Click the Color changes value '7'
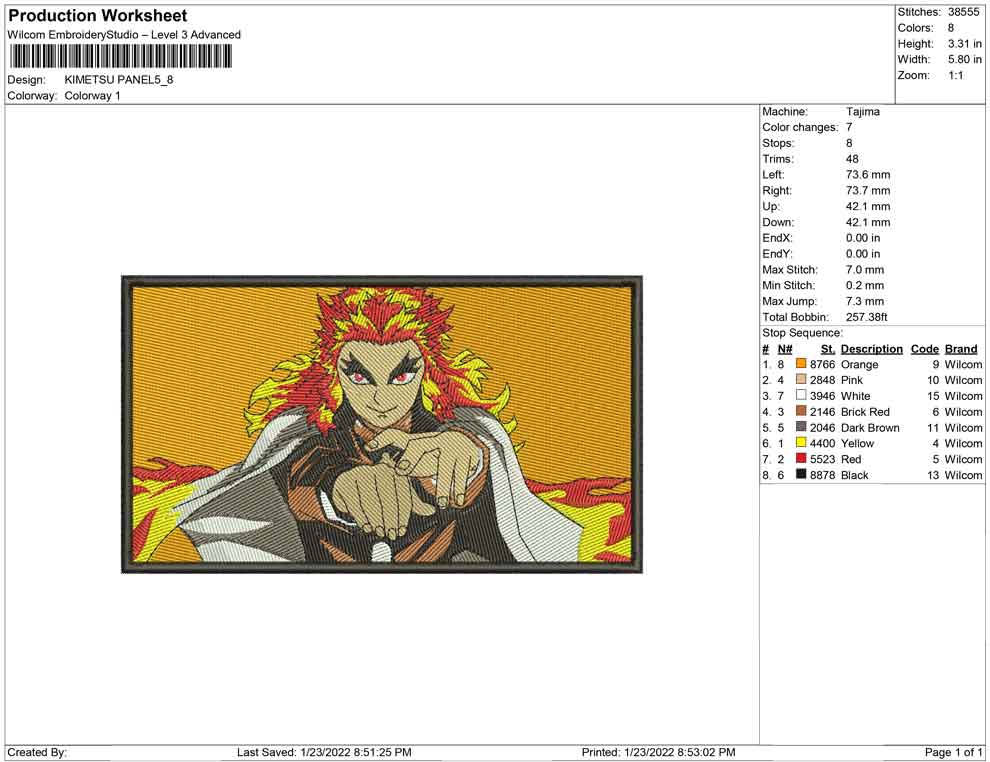The height and width of the screenshot is (762, 990). (849, 128)
